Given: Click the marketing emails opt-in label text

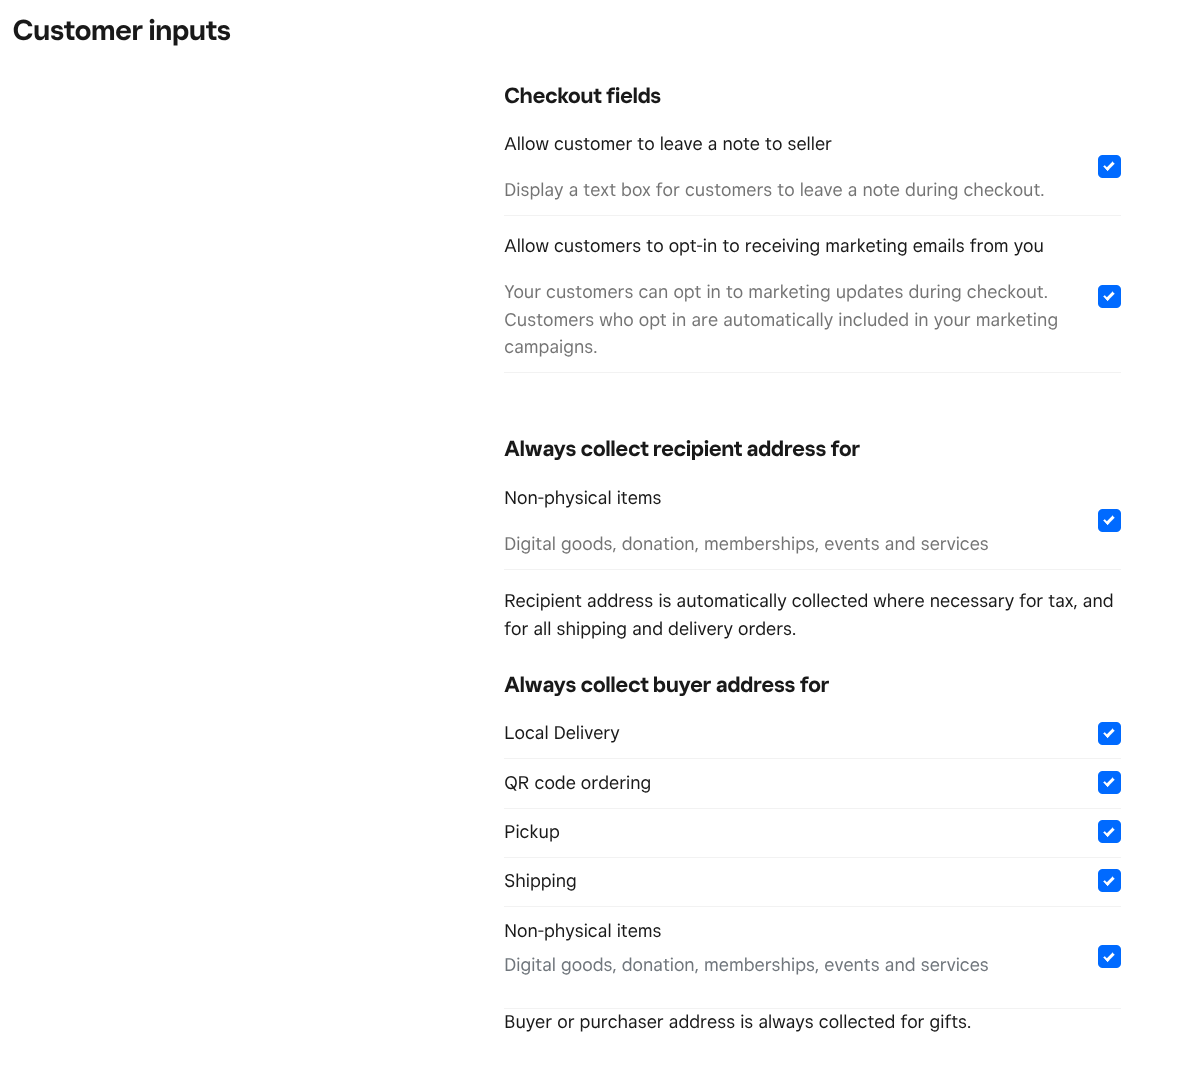Looking at the screenshot, I should (x=773, y=246).
